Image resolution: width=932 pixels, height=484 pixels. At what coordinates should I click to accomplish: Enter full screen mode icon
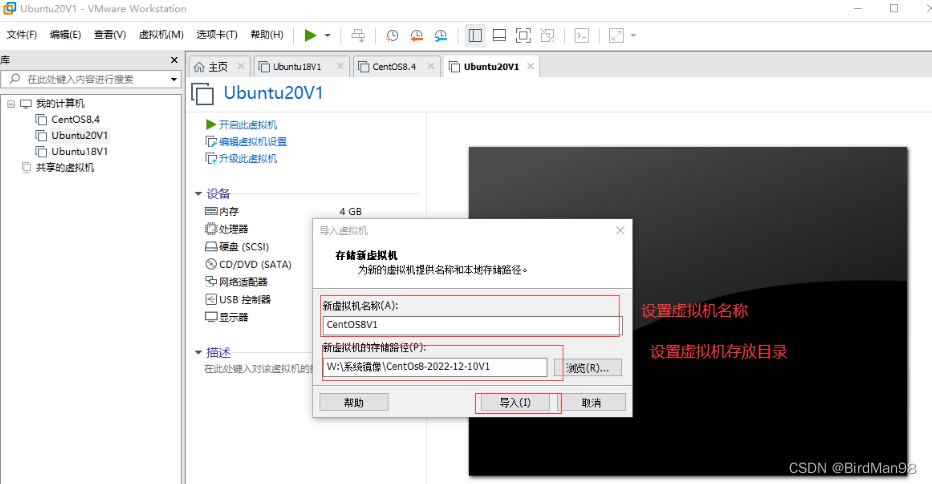click(x=523, y=36)
